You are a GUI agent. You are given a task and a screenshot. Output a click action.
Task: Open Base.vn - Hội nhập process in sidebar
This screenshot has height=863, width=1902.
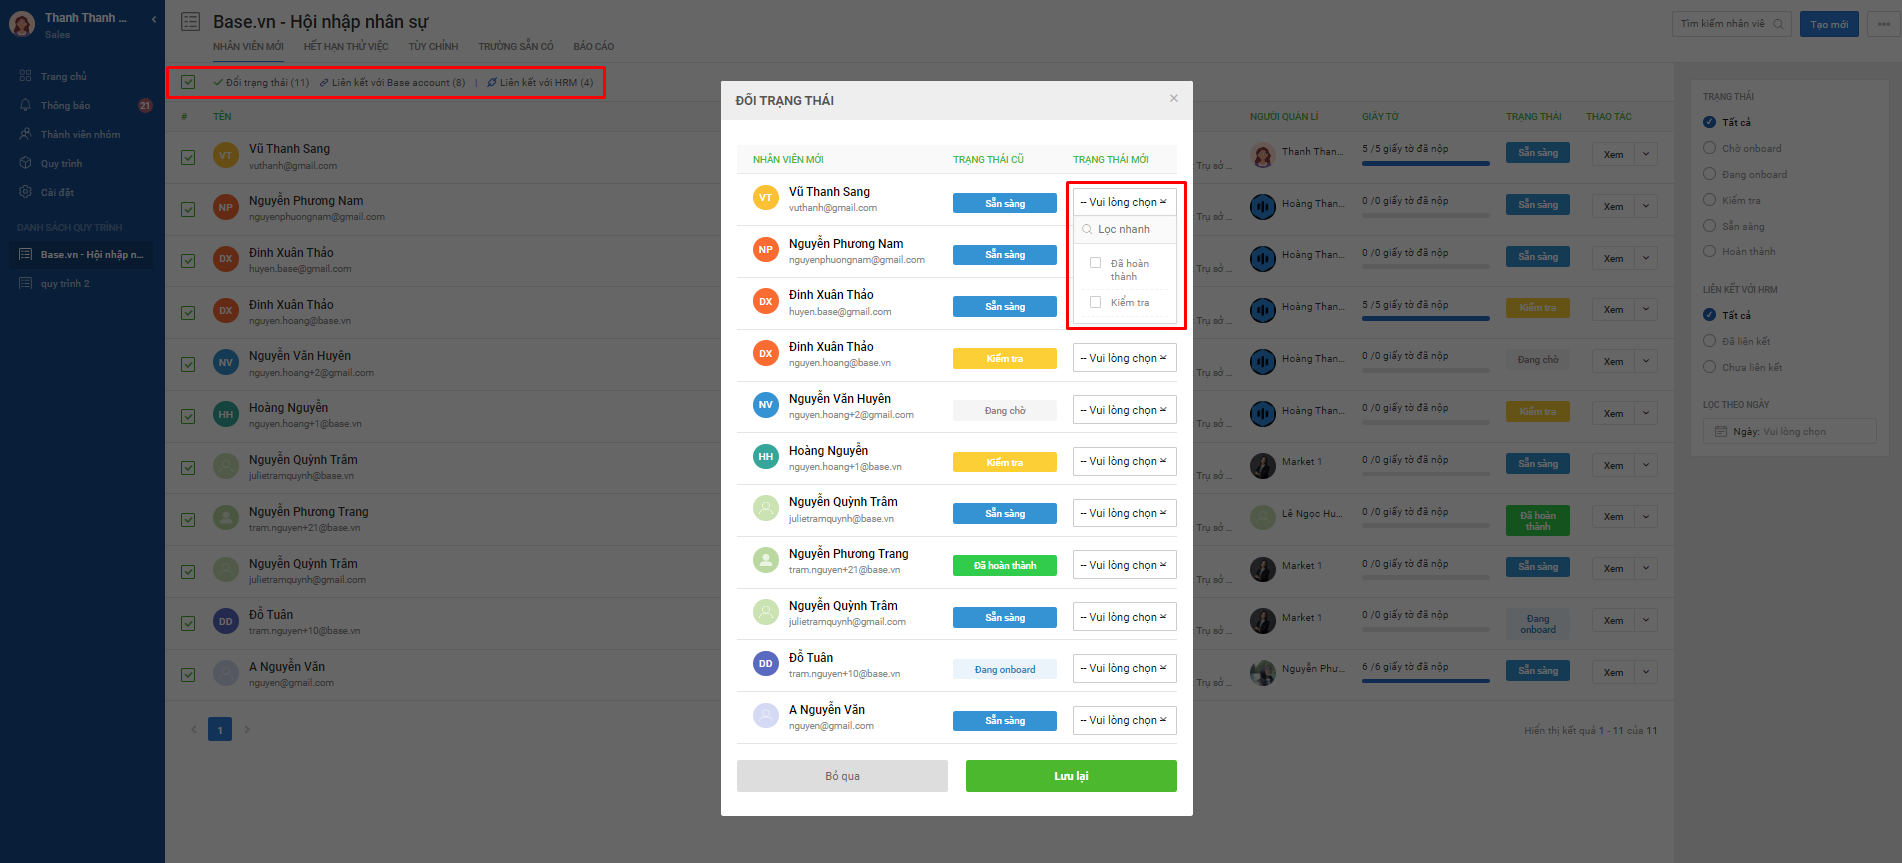[82, 254]
